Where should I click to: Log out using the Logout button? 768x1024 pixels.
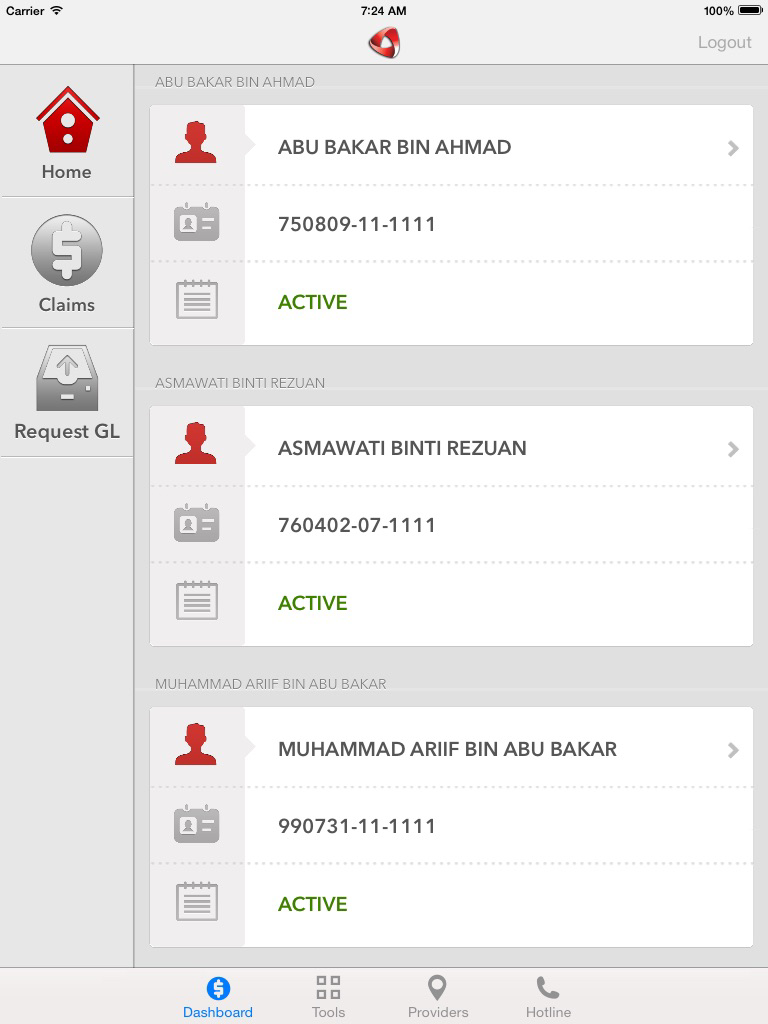point(724,42)
